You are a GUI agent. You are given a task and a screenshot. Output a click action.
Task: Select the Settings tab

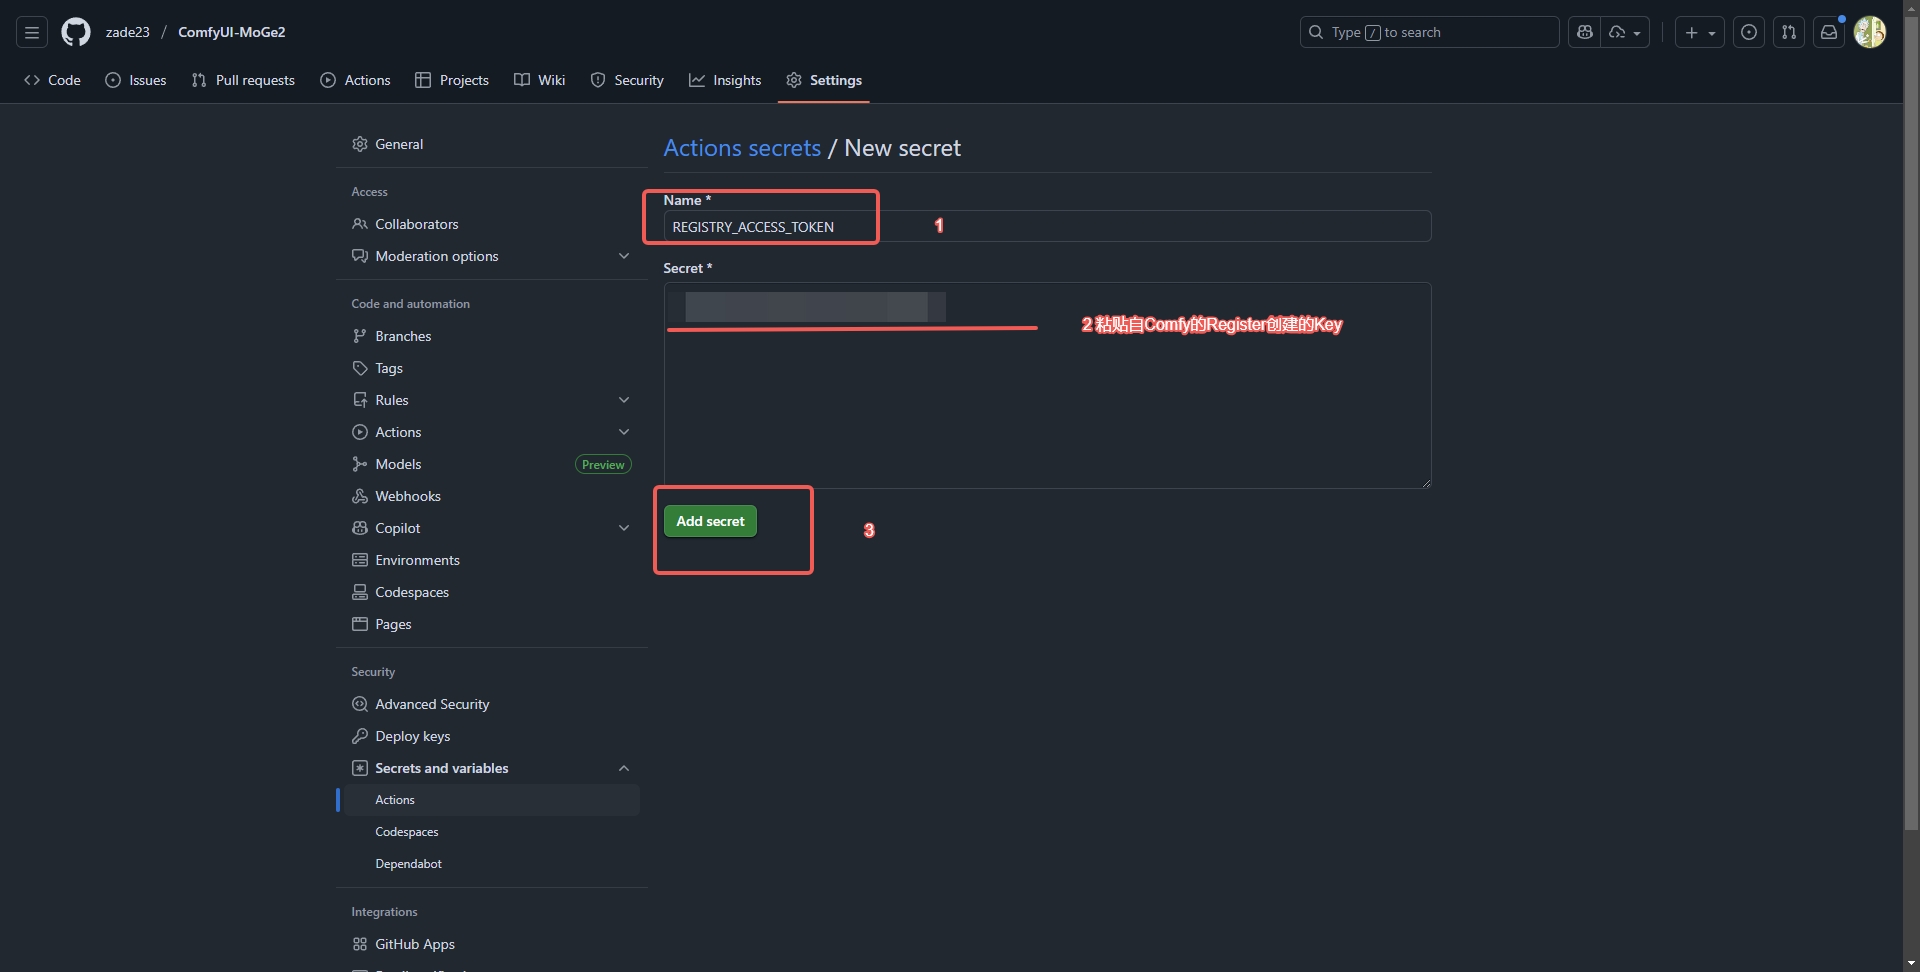click(824, 80)
